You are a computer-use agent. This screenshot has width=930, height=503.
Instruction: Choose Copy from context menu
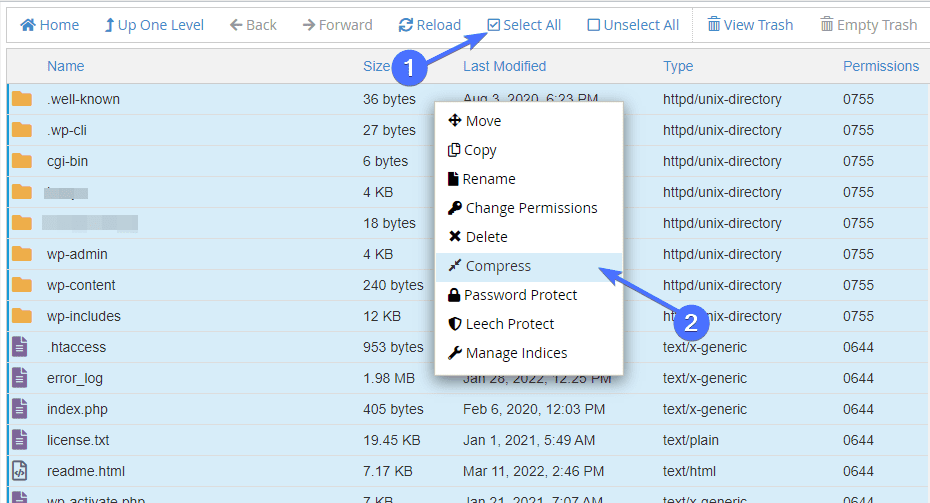pos(528,150)
